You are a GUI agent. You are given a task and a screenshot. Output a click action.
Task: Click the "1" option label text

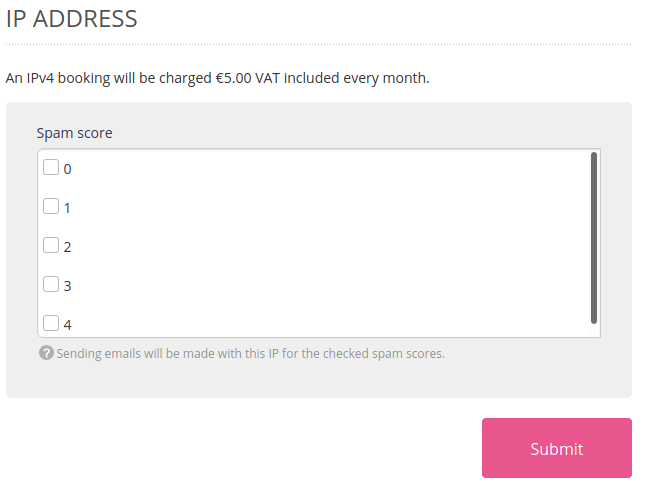coord(68,208)
